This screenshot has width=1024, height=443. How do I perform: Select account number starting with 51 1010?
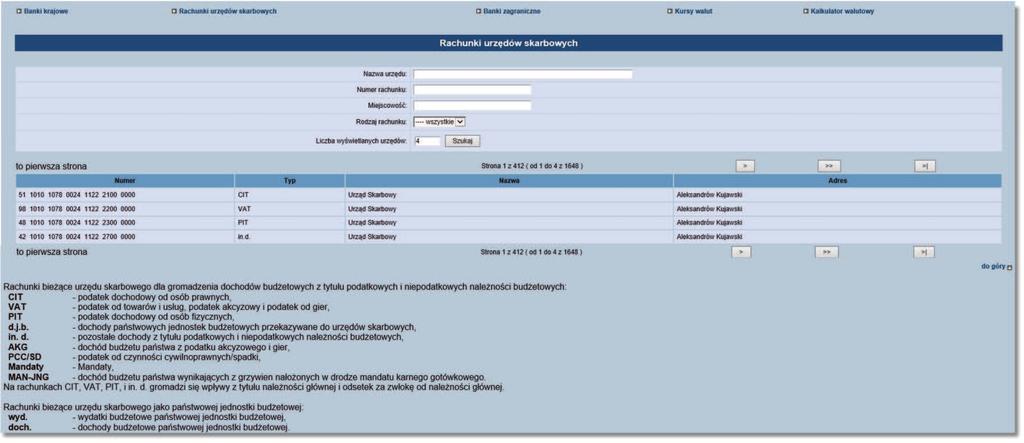77,195
